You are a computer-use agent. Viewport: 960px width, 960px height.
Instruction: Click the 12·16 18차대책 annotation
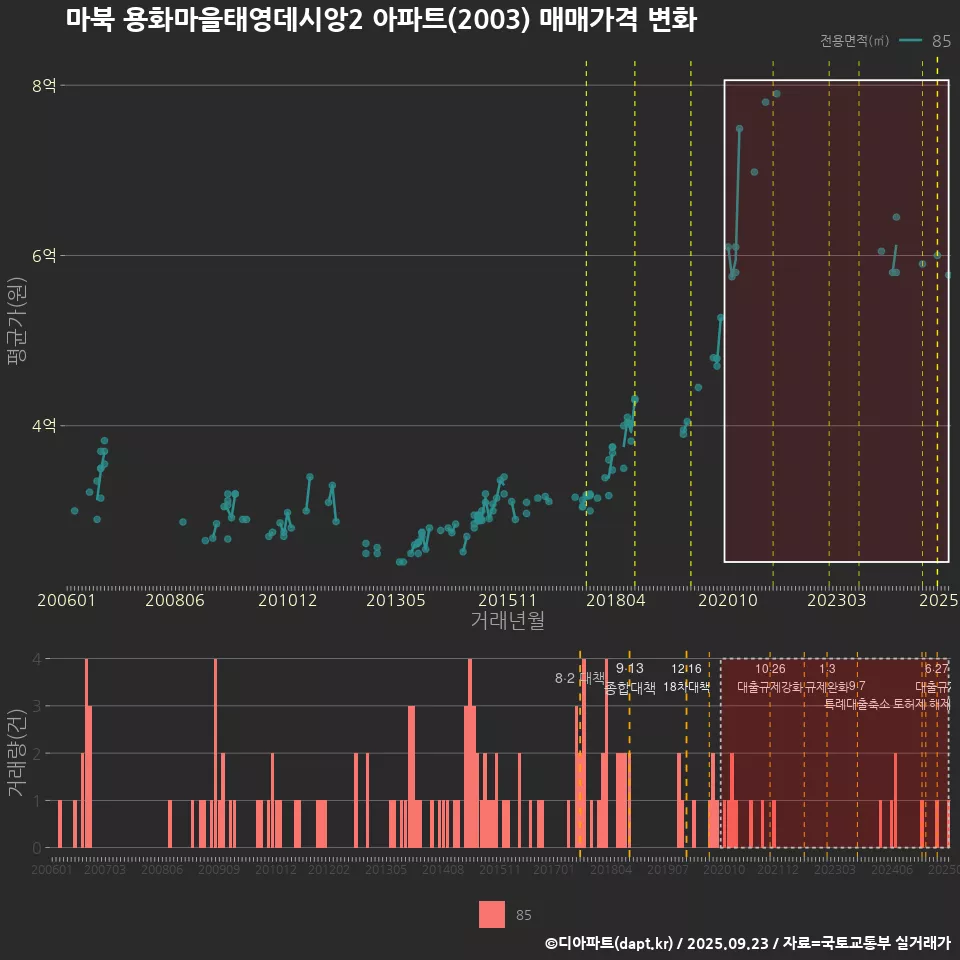686,677
